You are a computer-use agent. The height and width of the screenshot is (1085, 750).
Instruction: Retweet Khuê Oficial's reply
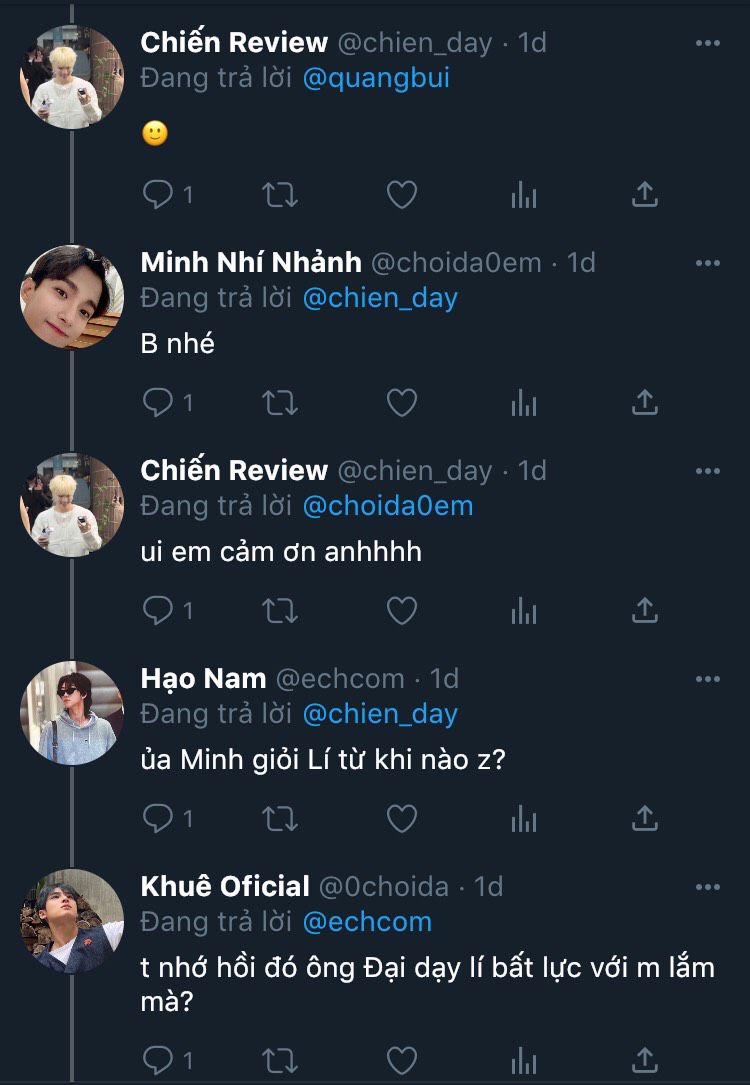click(x=280, y=1059)
